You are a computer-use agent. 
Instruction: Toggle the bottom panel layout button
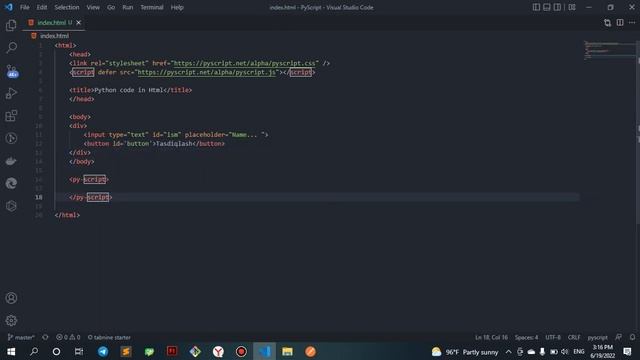[547, 7]
